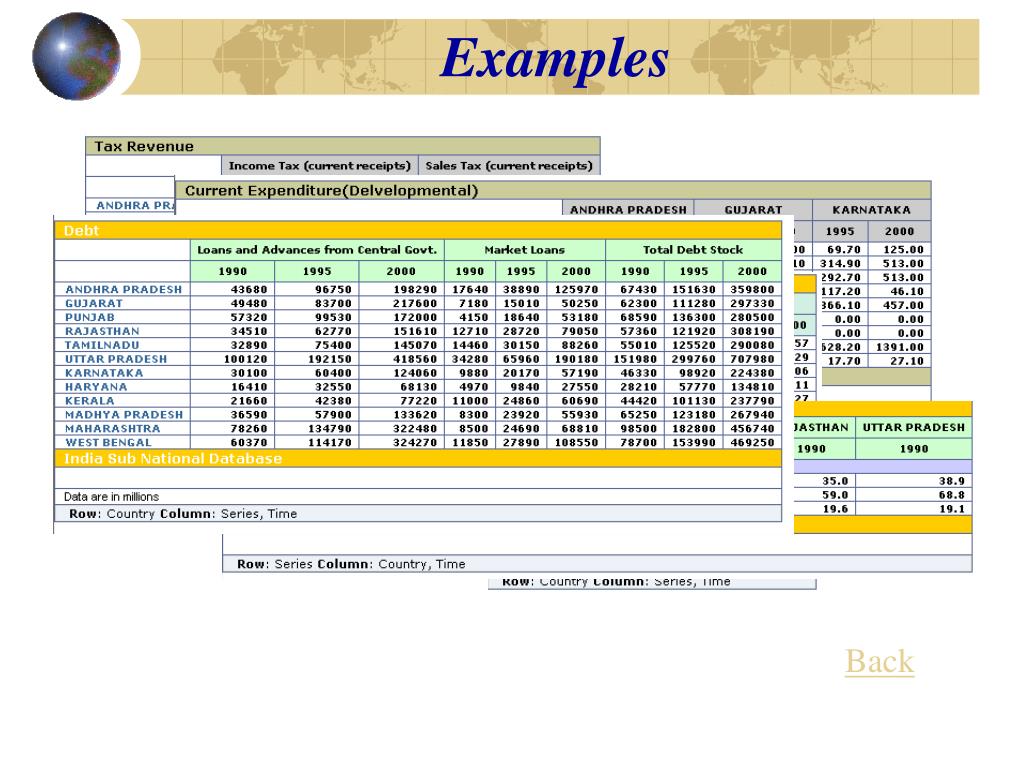
Task: Select the MAHARASHTRA row label
Action: [112, 428]
